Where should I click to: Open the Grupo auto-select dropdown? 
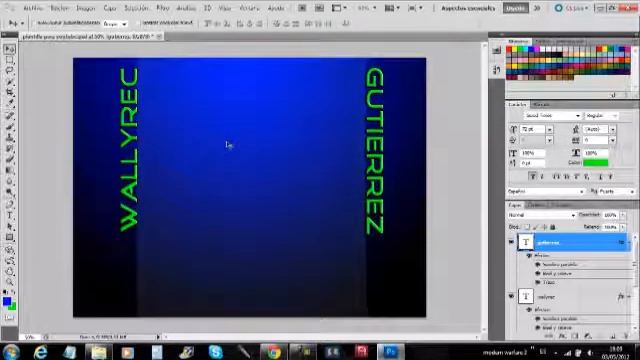point(115,24)
